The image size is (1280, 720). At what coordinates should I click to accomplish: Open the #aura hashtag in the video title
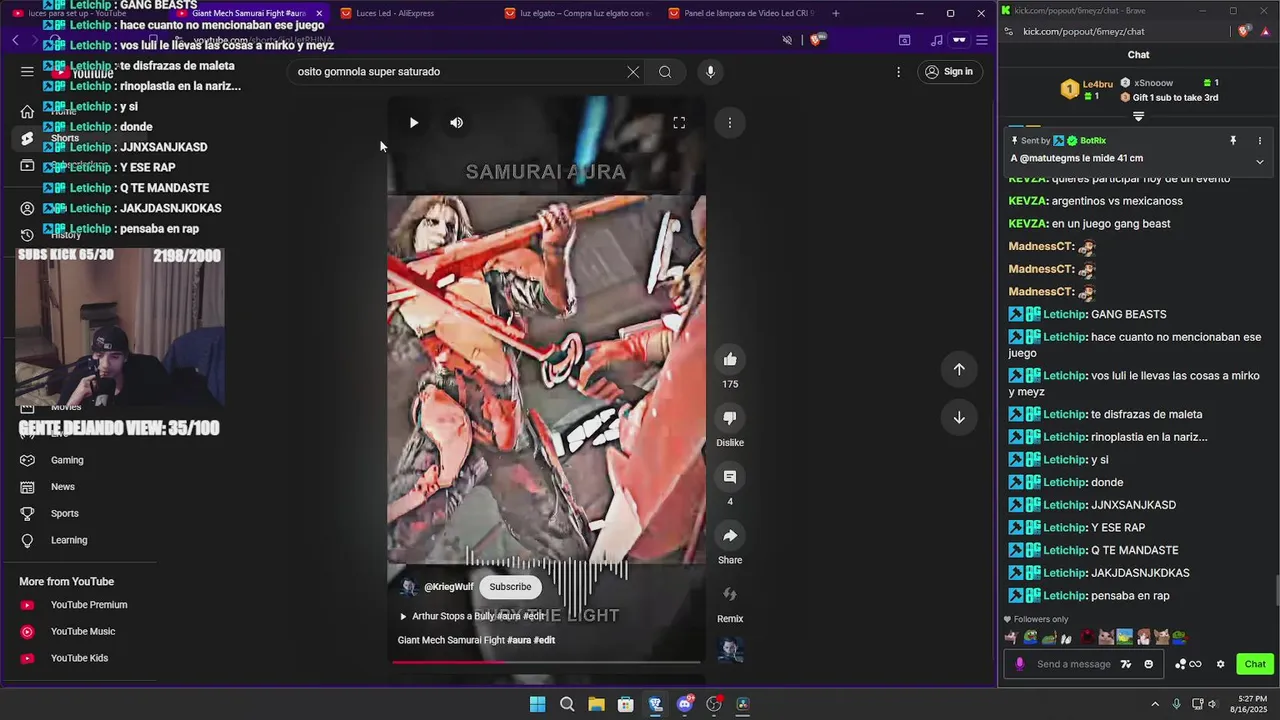[518, 640]
